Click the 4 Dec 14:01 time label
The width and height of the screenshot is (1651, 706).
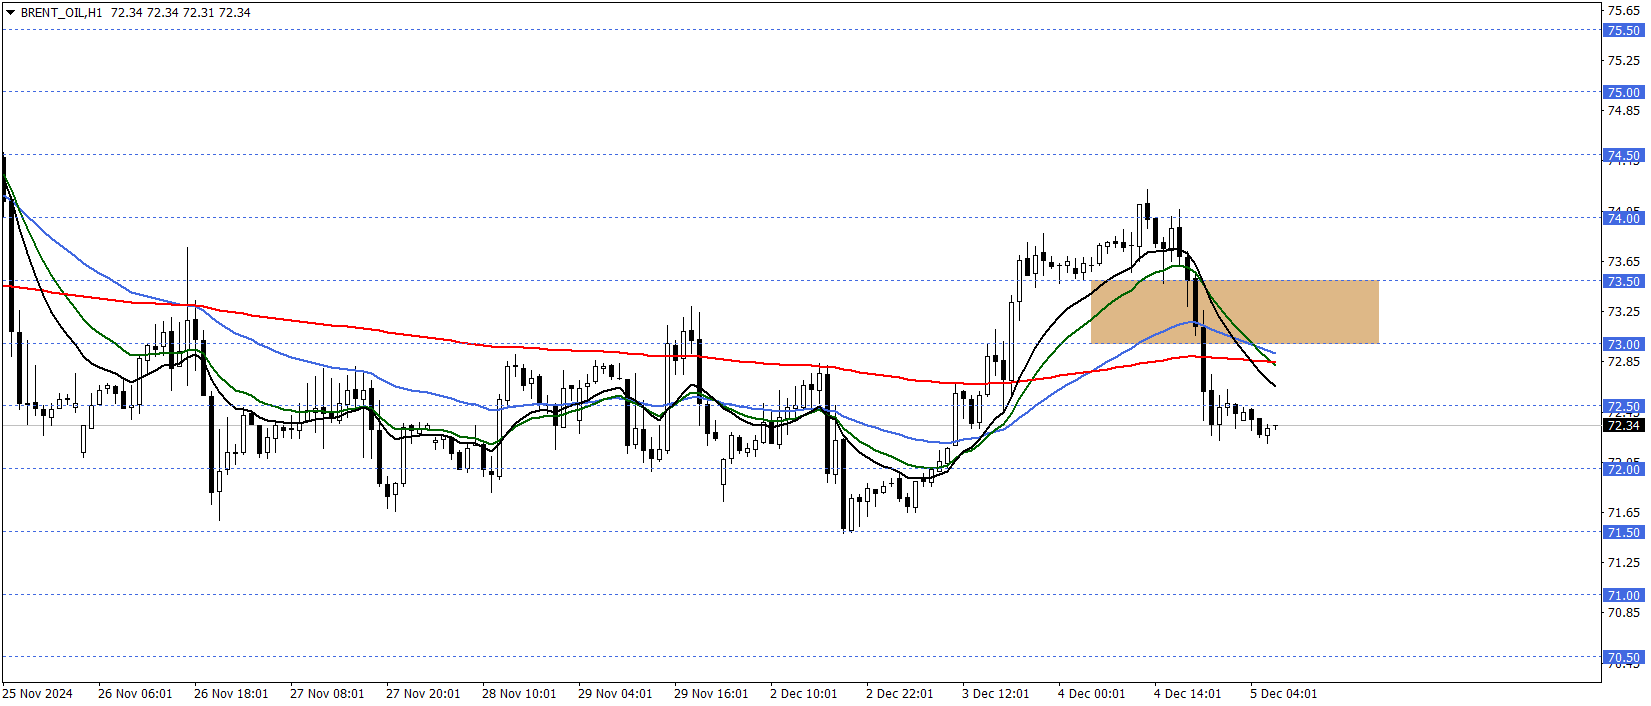1188,694
